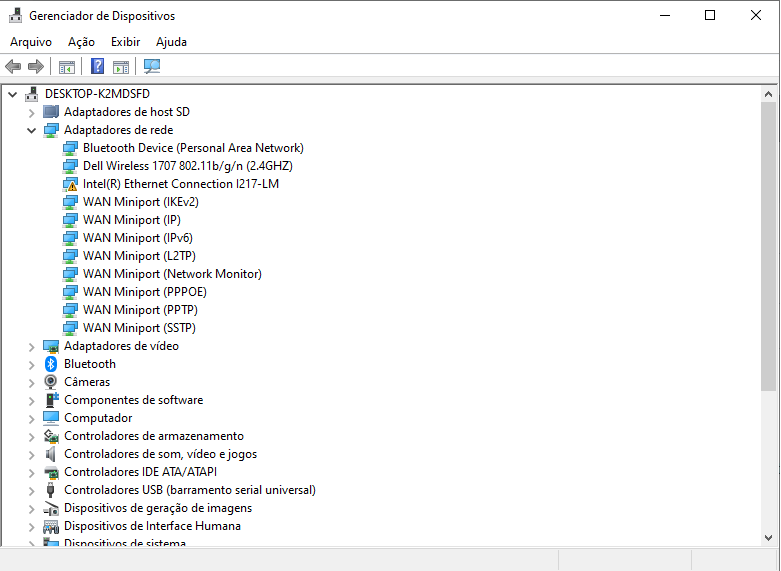Click the Controladores de armazenamento icon

(51, 436)
